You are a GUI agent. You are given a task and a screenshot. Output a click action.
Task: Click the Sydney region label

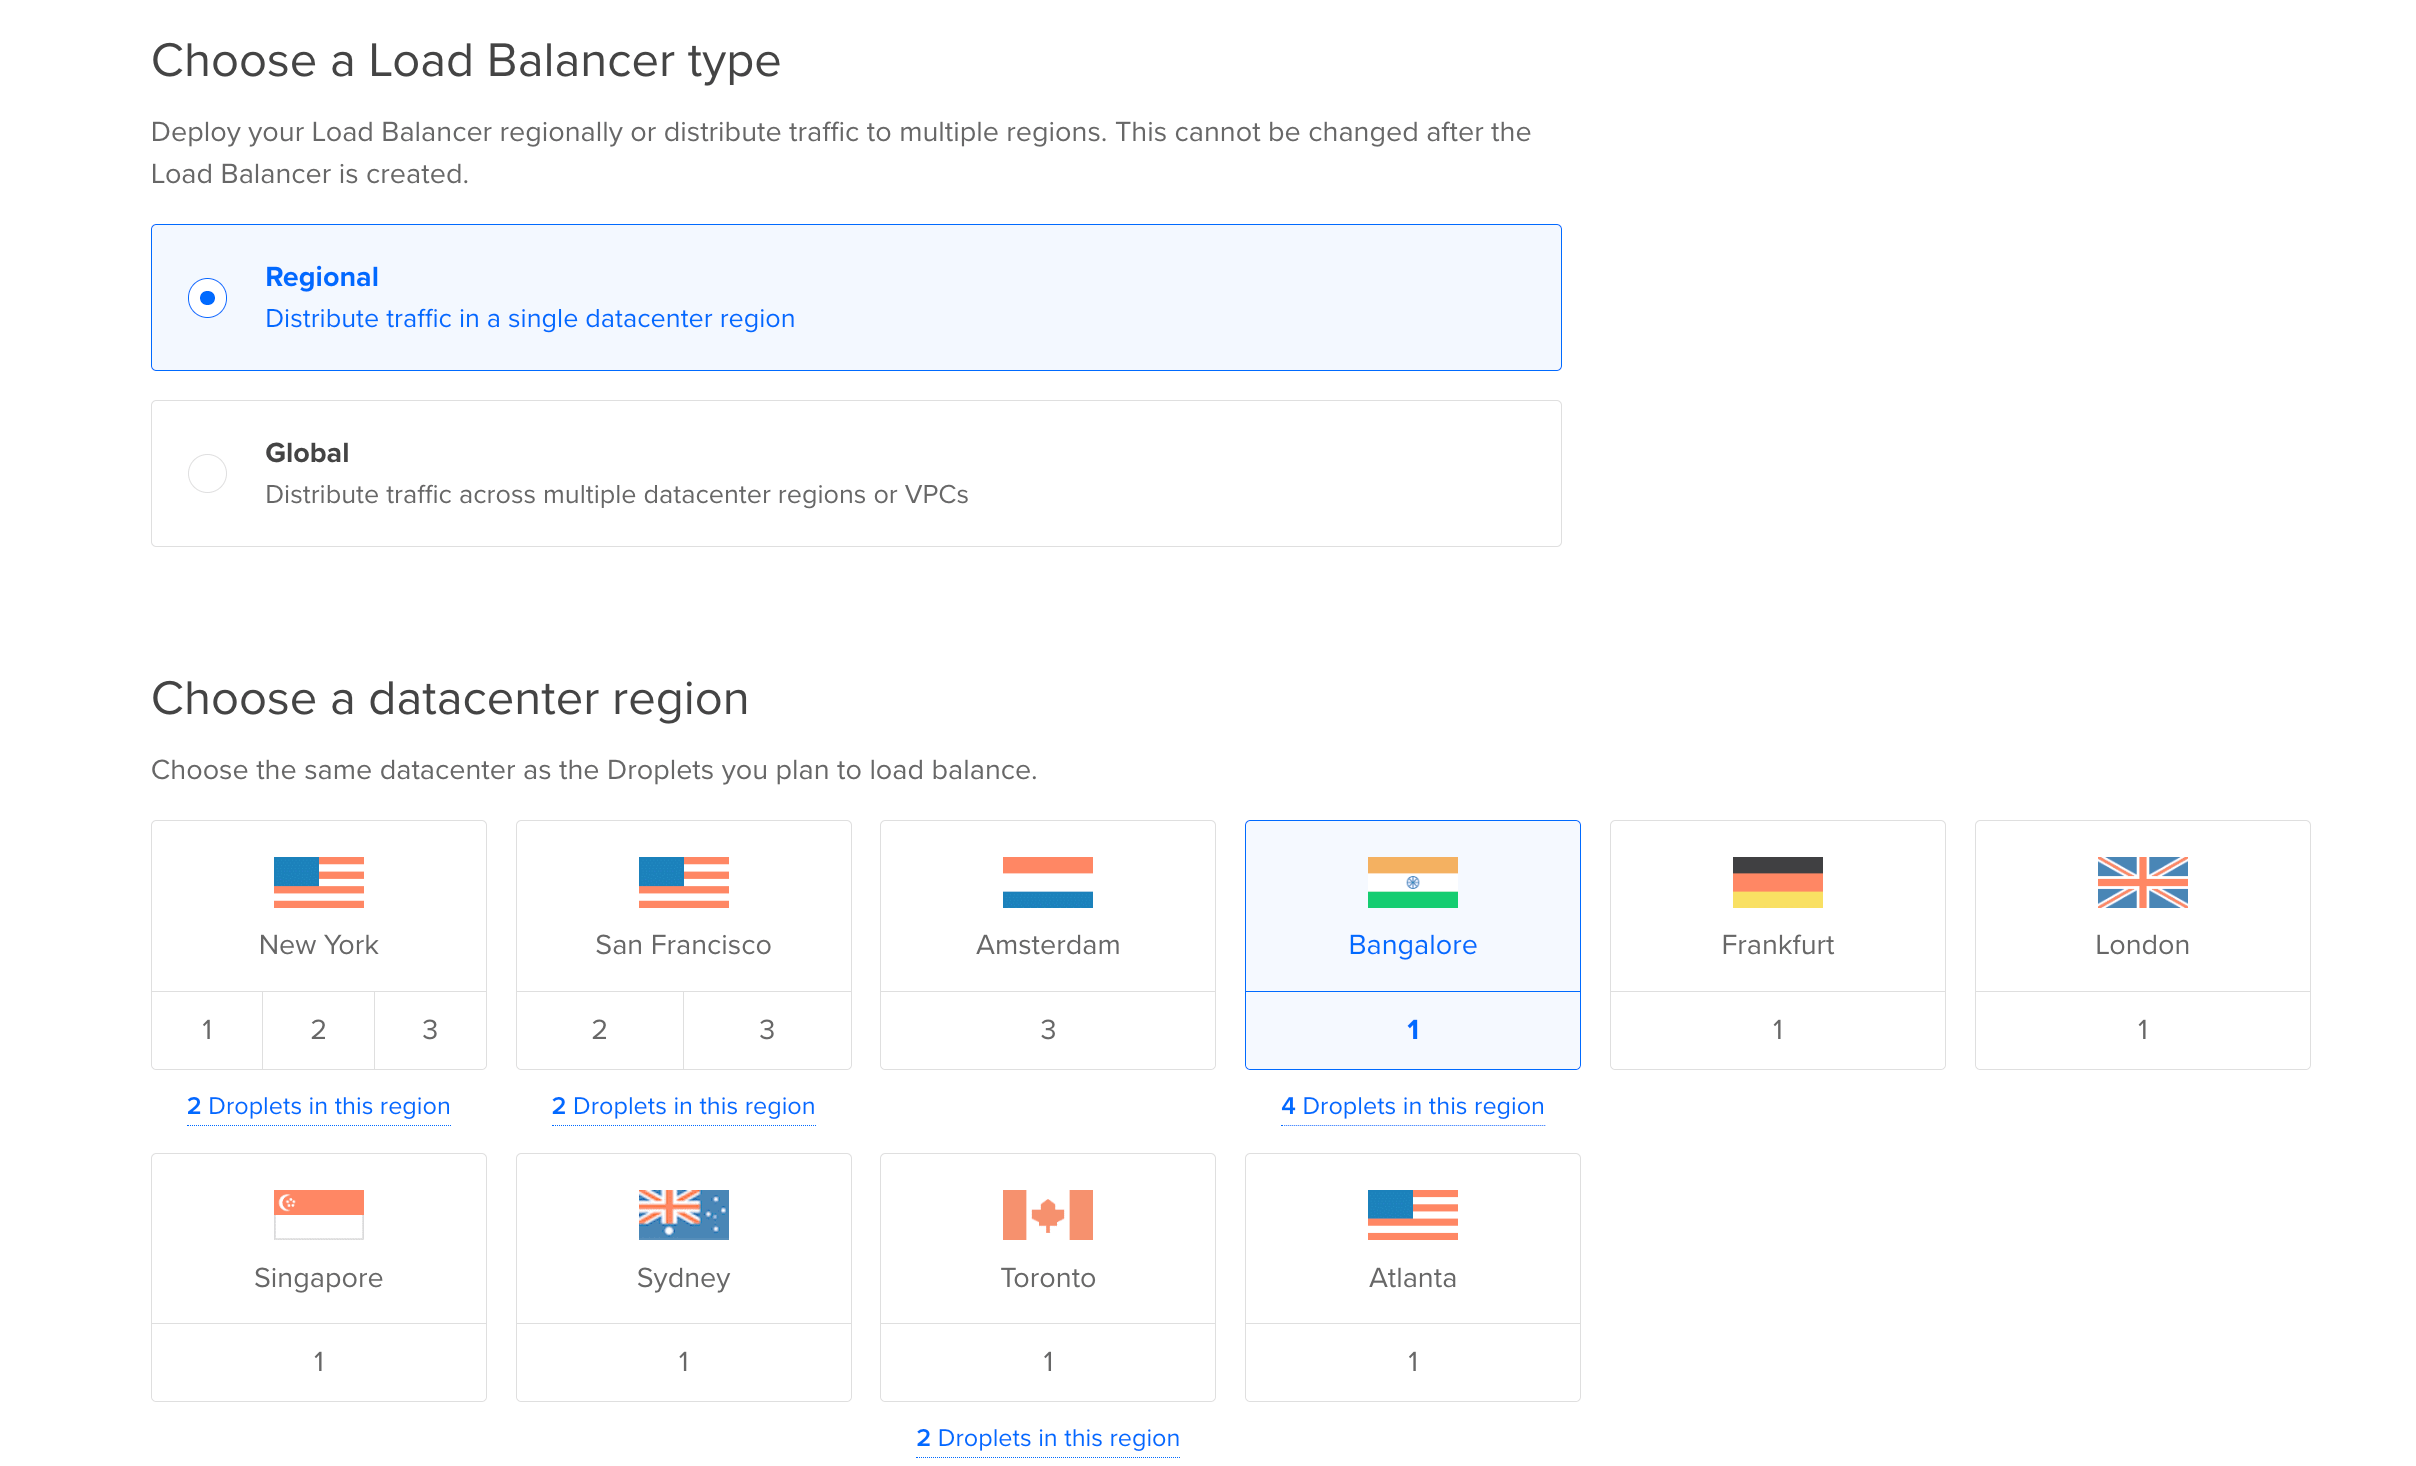pos(683,1278)
